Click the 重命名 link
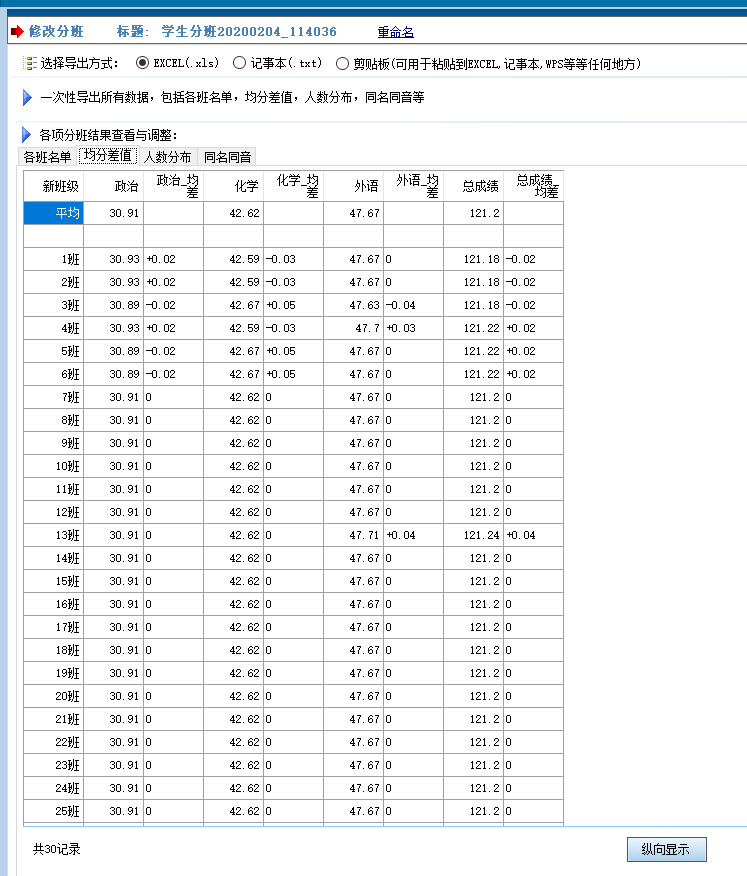 tap(395, 32)
